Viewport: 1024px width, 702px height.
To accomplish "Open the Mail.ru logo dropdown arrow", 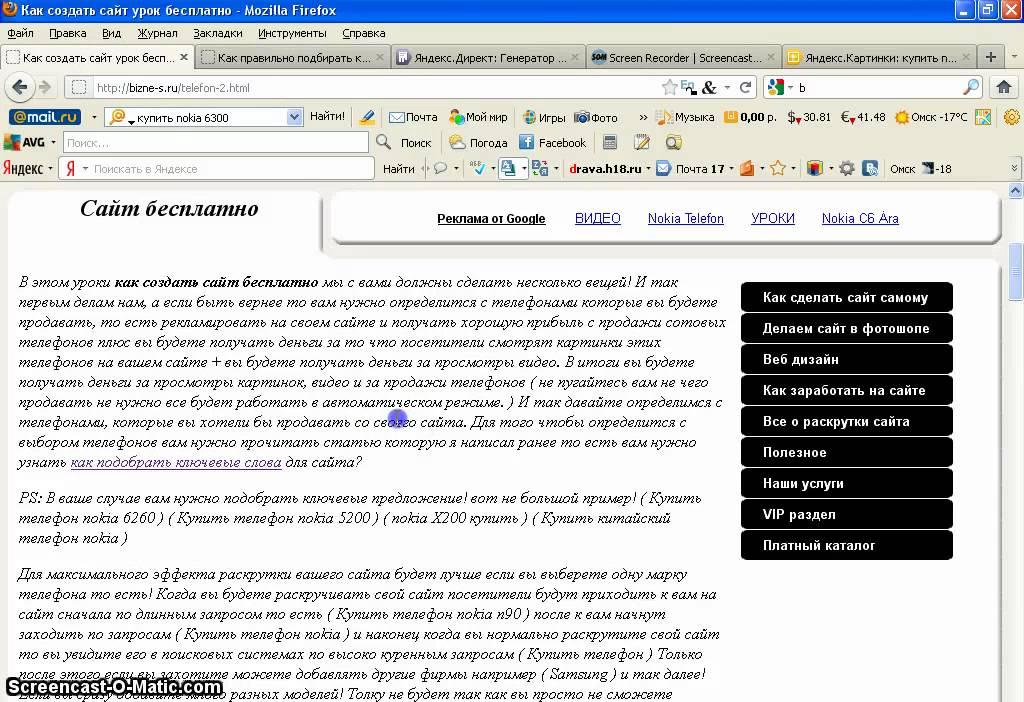I will [x=93, y=118].
